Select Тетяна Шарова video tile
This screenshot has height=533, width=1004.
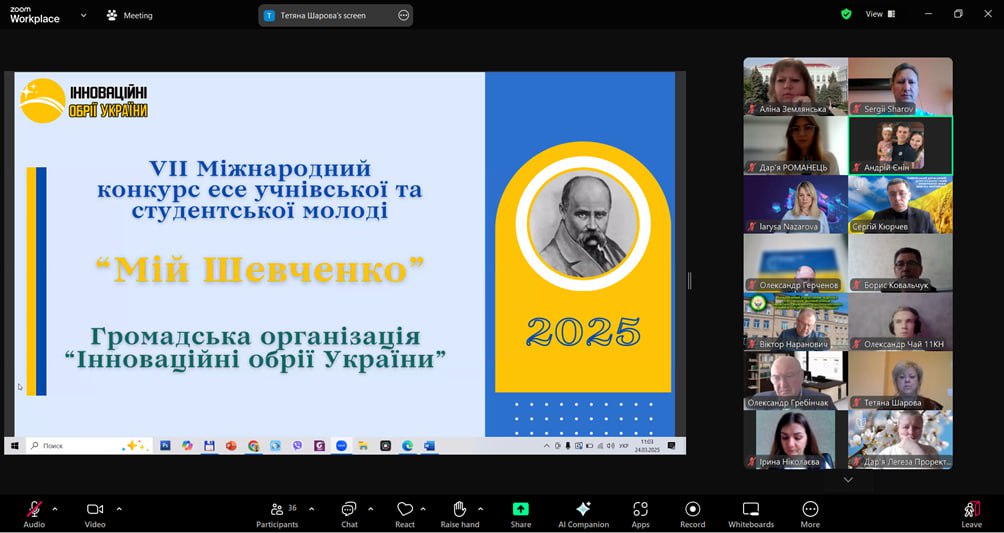click(x=900, y=381)
